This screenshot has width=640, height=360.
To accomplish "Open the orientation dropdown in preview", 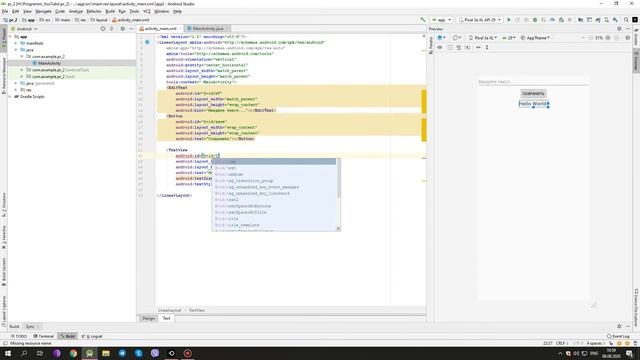I will coord(456,38).
